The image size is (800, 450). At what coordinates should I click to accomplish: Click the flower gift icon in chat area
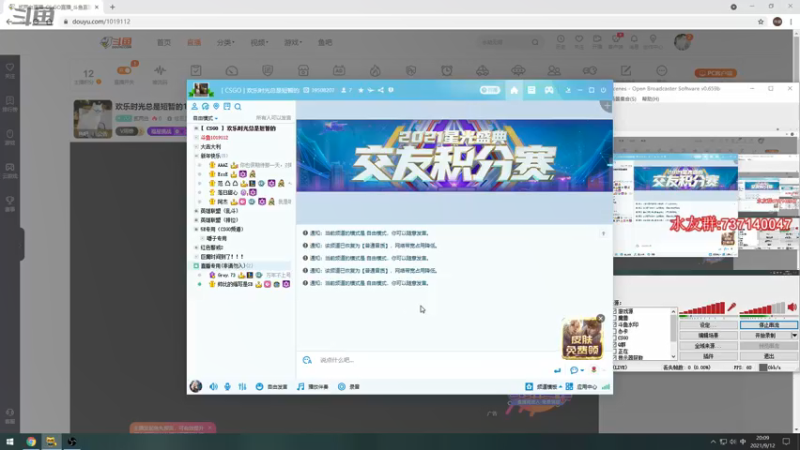pyautogui.click(x=593, y=370)
